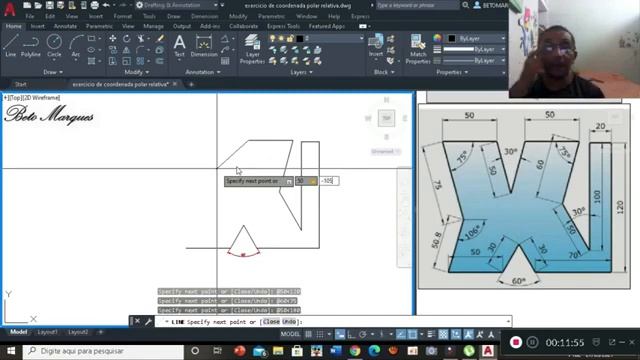Screen dimensions: 640x360
Task: Click the Close option in command line
Action: 271,322
